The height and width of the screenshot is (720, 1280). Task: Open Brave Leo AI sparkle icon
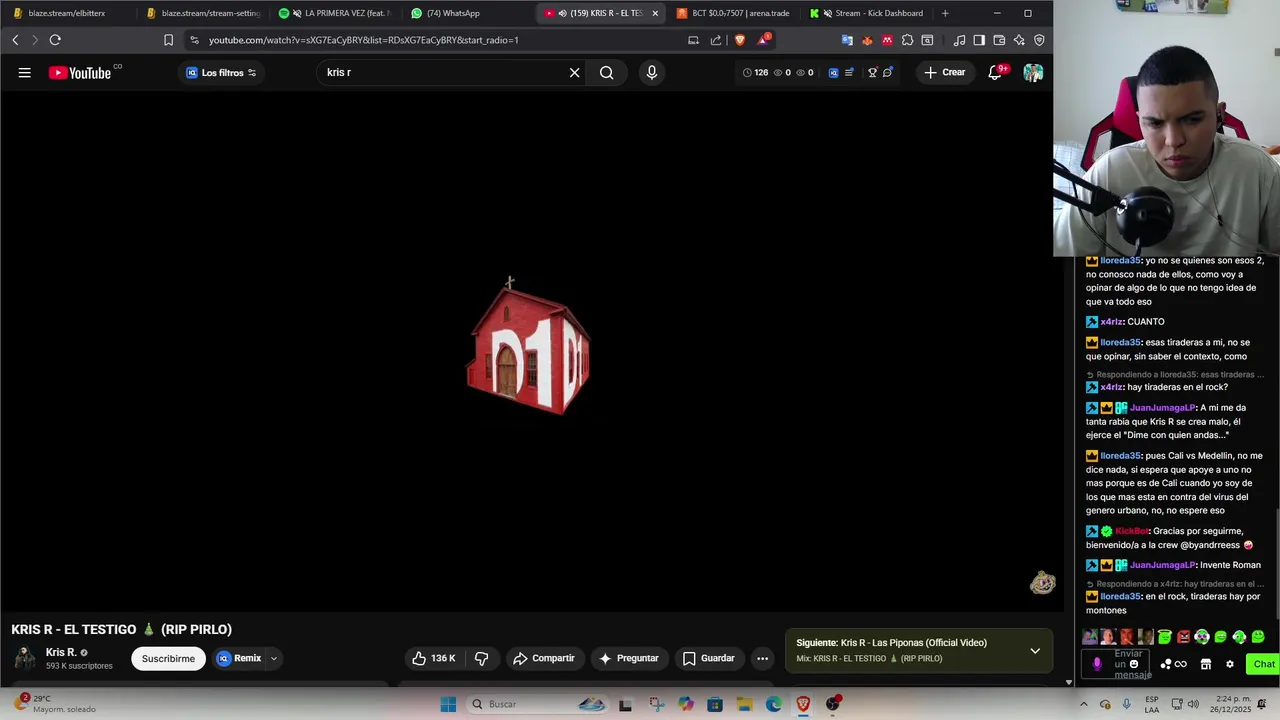(1019, 40)
